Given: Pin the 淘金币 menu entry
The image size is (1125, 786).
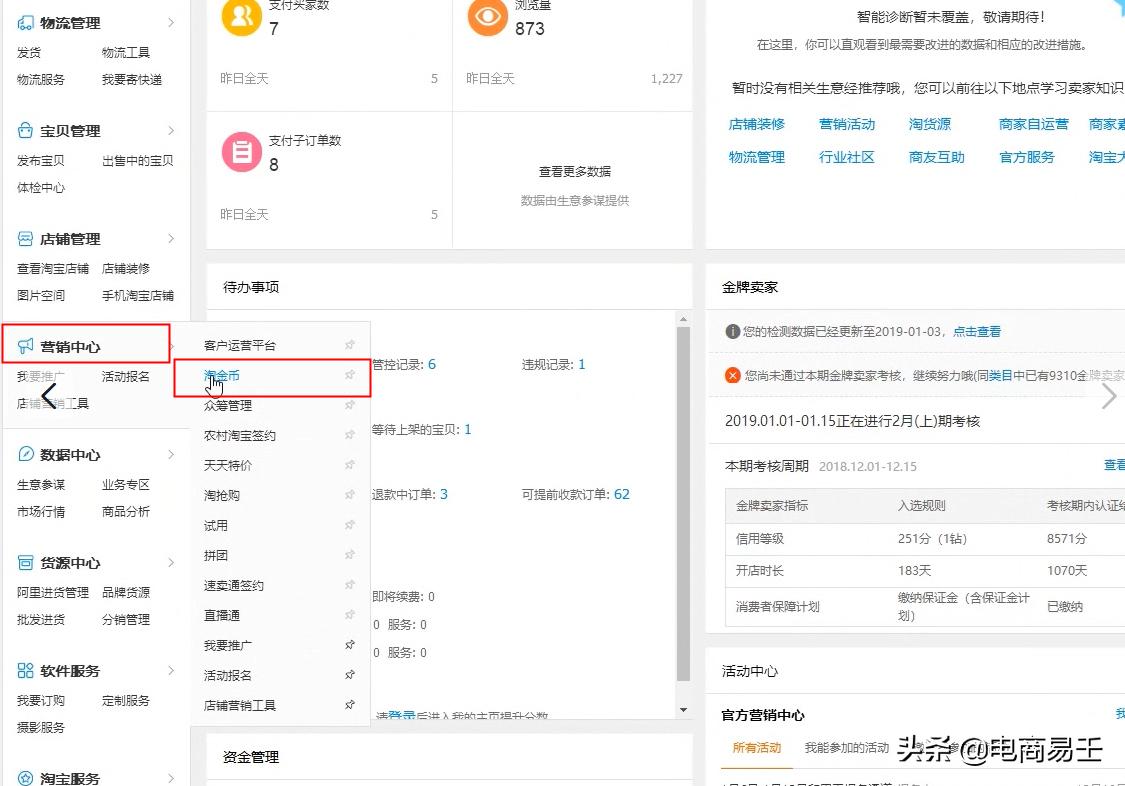Looking at the screenshot, I should [x=350, y=375].
